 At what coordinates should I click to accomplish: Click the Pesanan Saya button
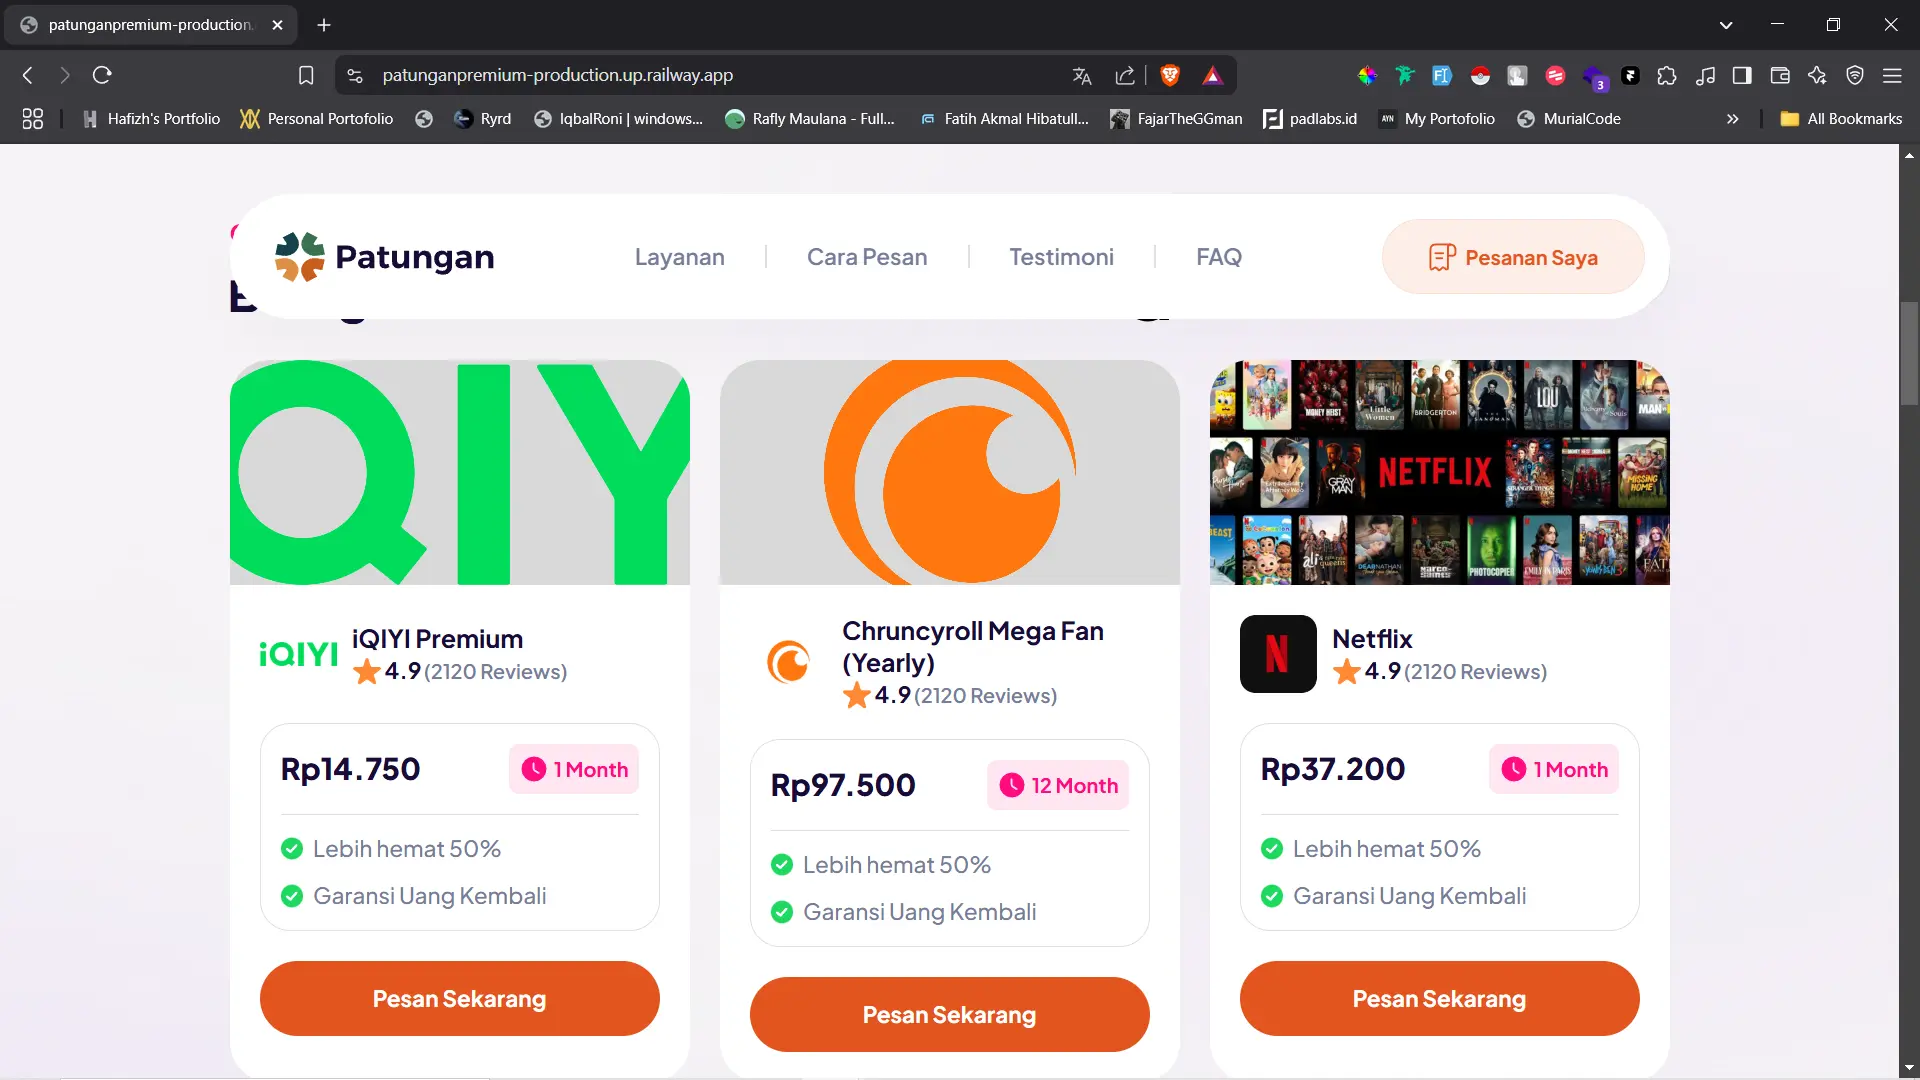pos(1513,257)
